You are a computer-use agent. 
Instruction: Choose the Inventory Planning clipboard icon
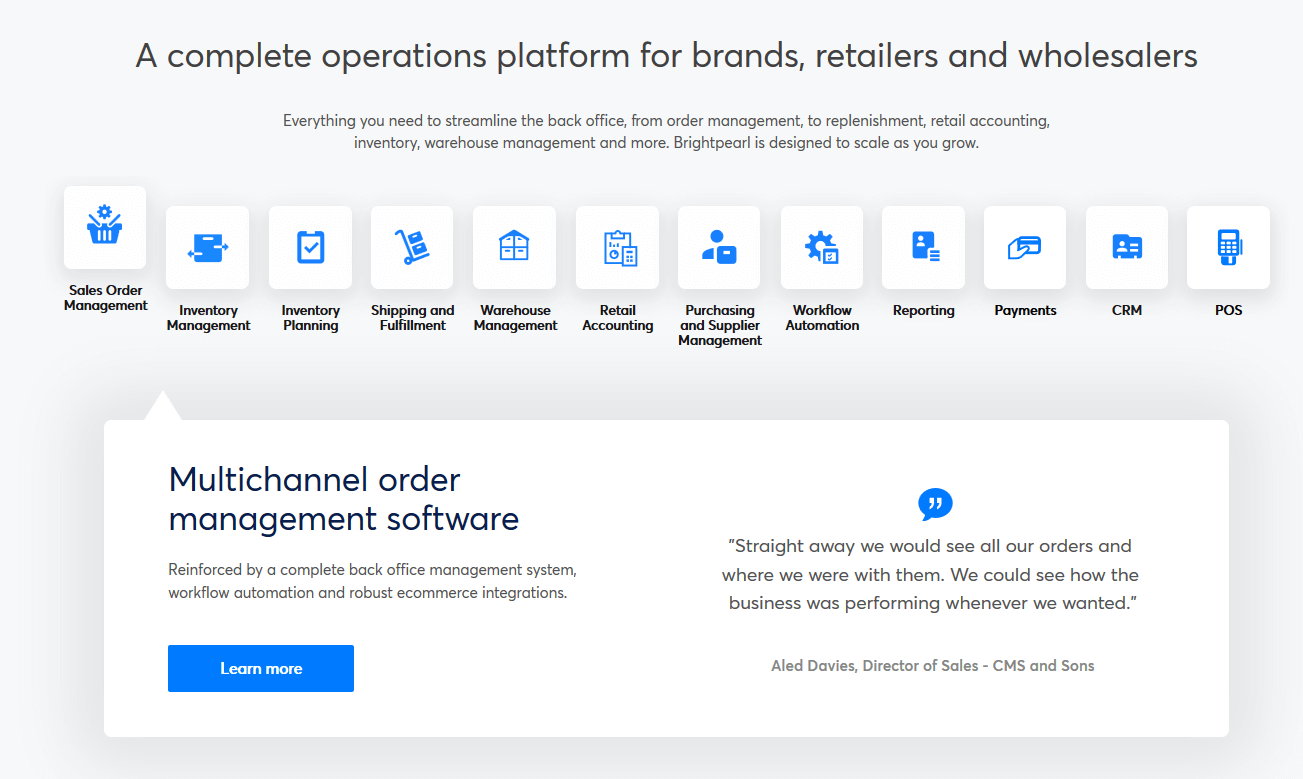coord(310,247)
